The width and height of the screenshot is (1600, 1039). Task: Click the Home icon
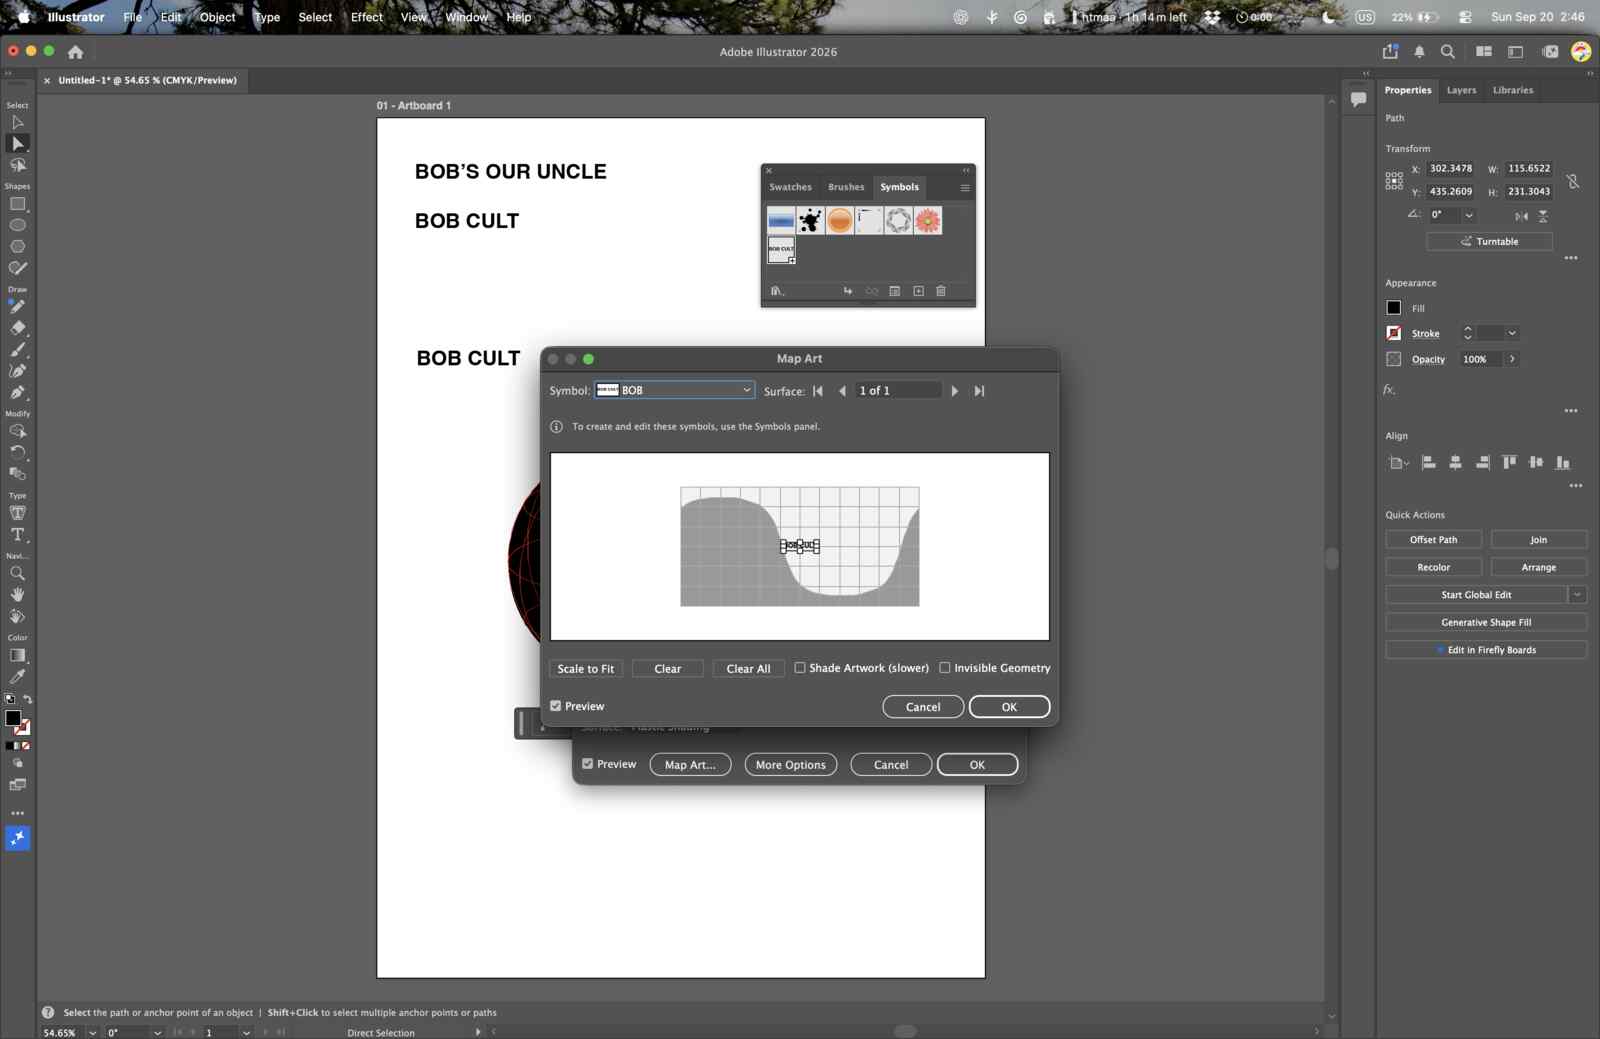click(75, 52)
